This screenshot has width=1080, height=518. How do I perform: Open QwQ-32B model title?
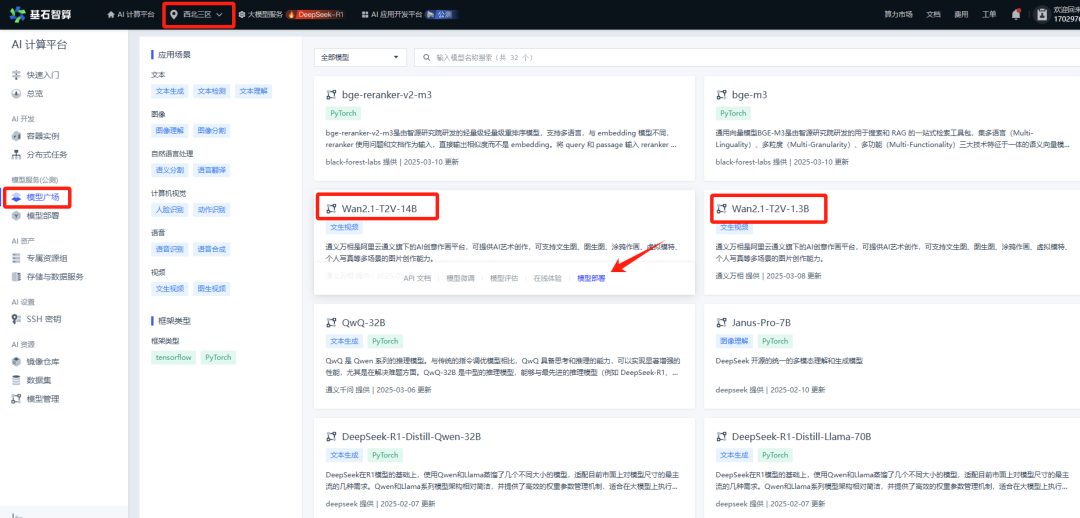click(x=363, y=322)
